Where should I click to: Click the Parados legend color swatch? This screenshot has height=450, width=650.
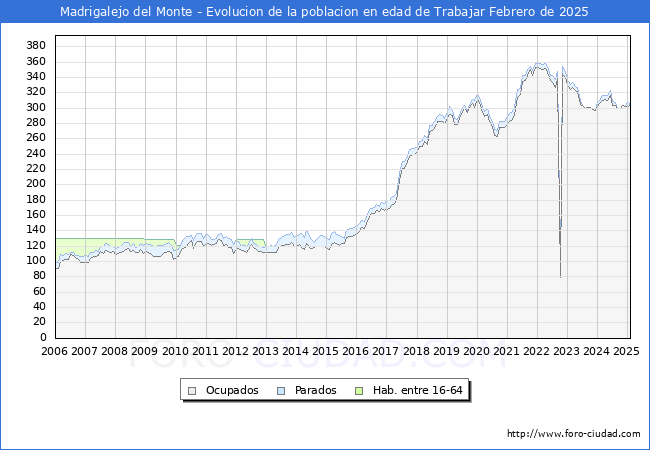click(281, 391)
